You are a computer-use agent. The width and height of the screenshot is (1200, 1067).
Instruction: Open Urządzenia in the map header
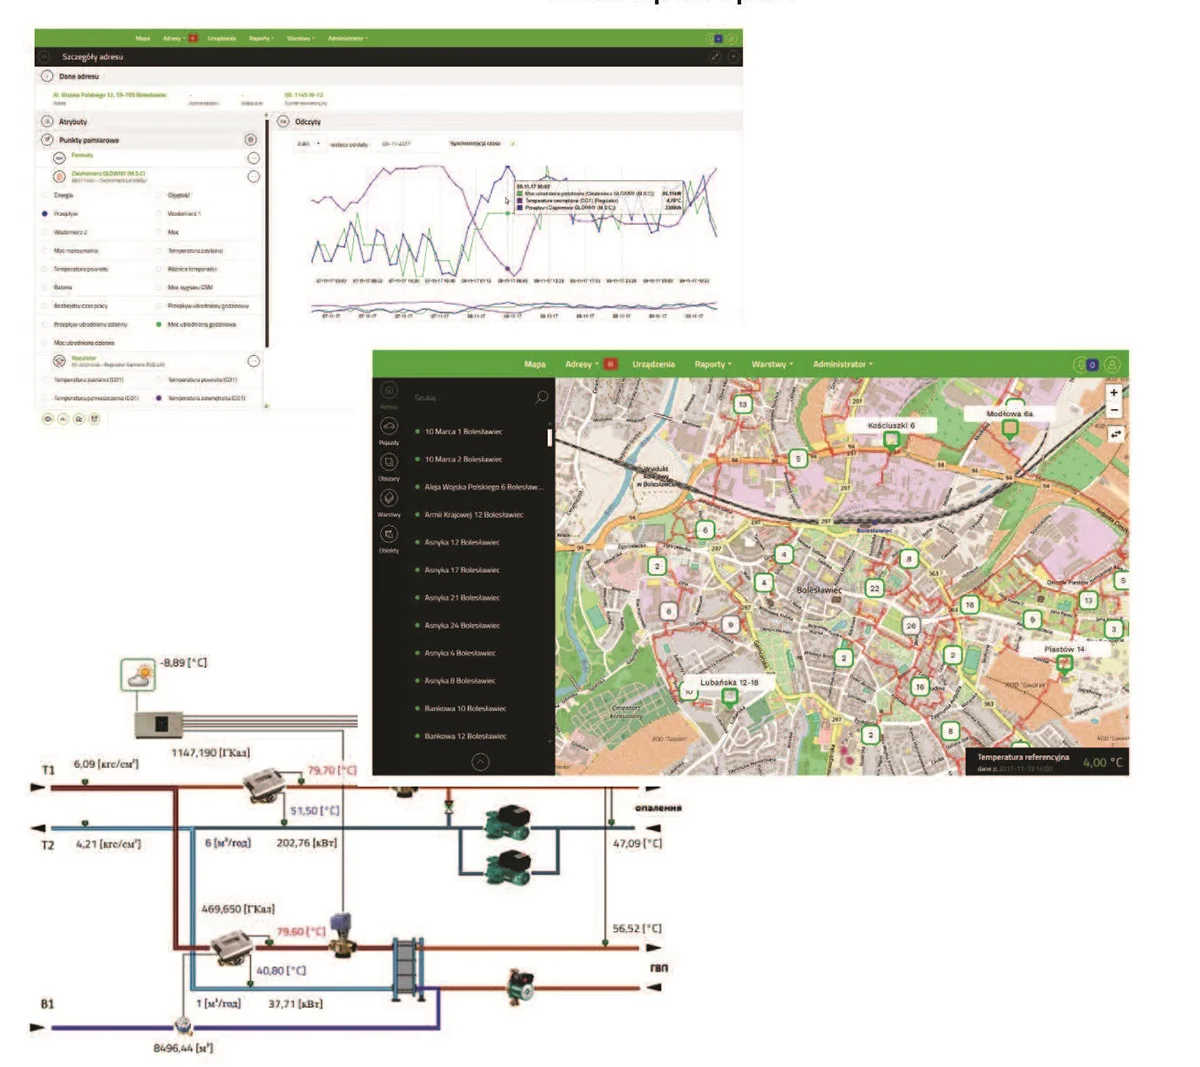[653, 365]
